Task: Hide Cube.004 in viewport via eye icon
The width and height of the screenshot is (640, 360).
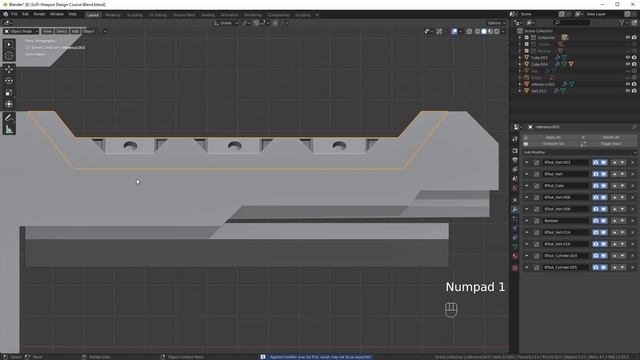Action: coord(628,64)
